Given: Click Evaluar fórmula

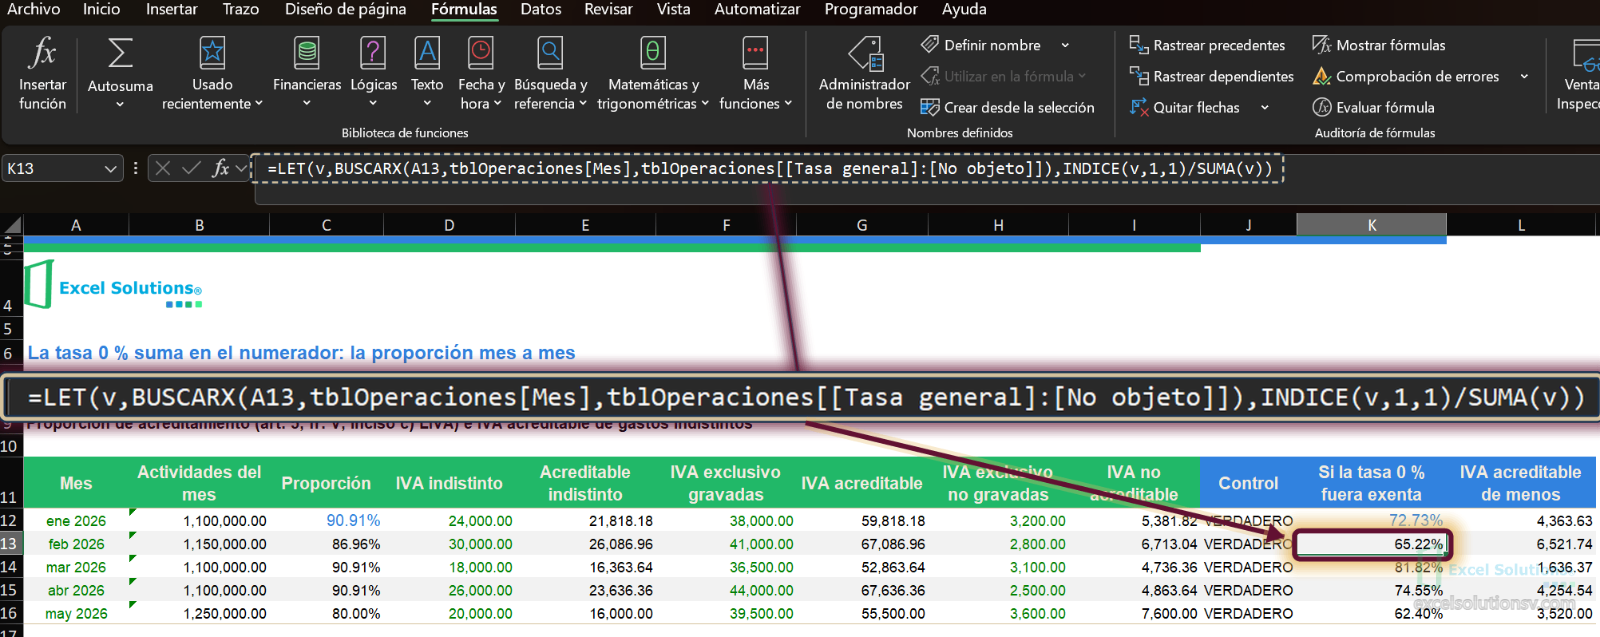Looking at the screenshot, I should pos(1373,107).
